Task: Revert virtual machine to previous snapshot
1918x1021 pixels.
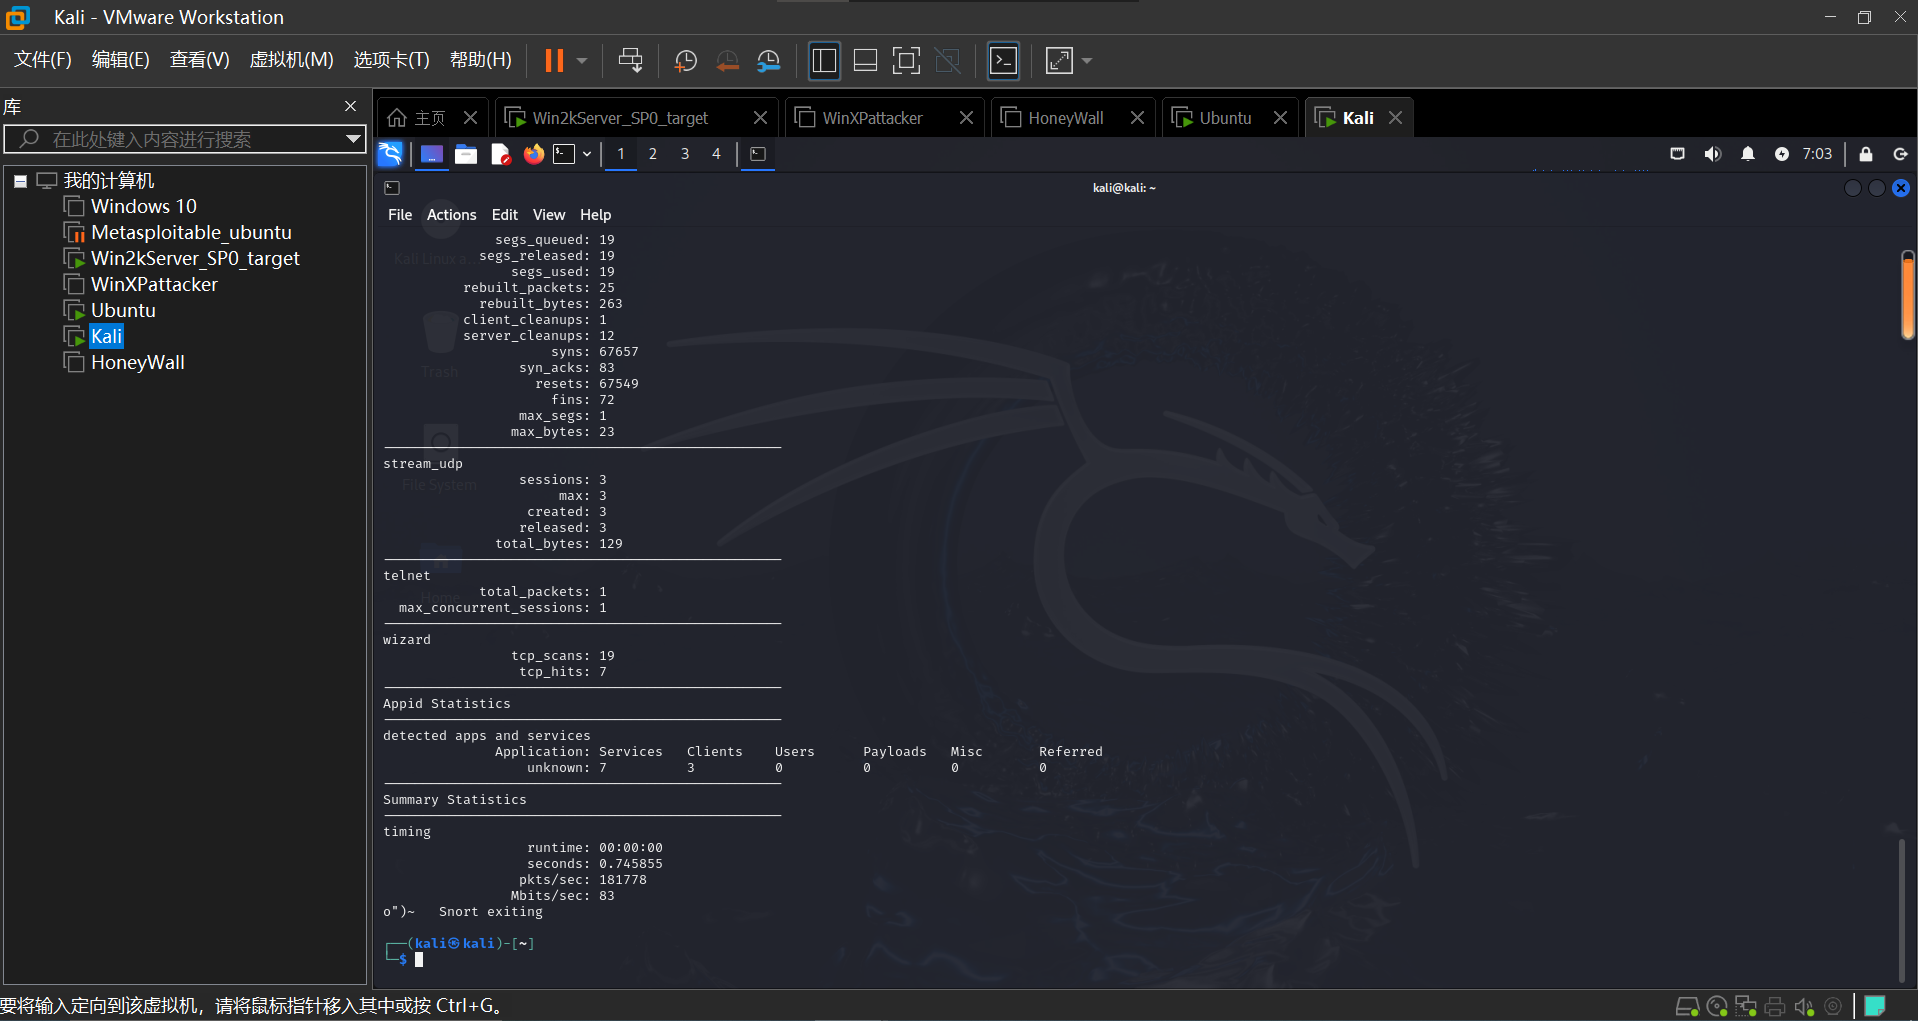Action: point(727,61)
